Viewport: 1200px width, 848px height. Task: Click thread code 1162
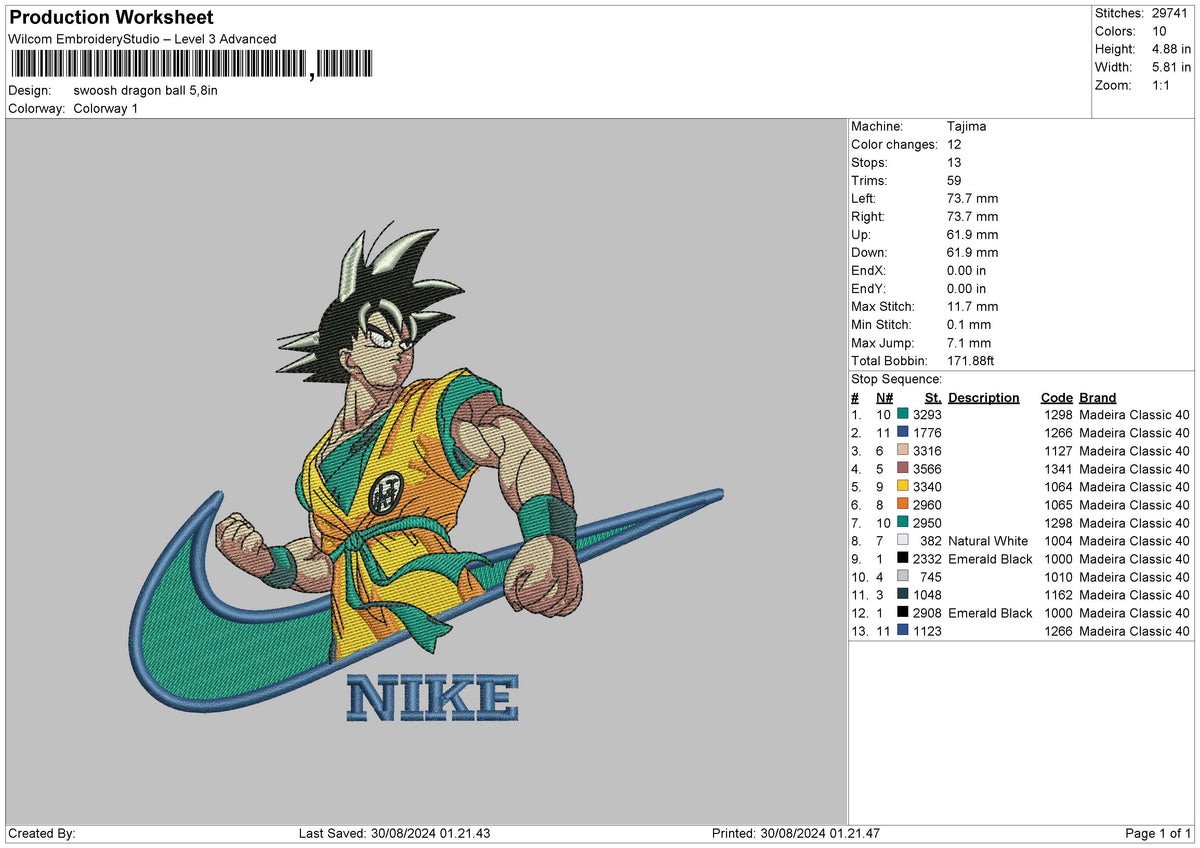(1058, 595)
